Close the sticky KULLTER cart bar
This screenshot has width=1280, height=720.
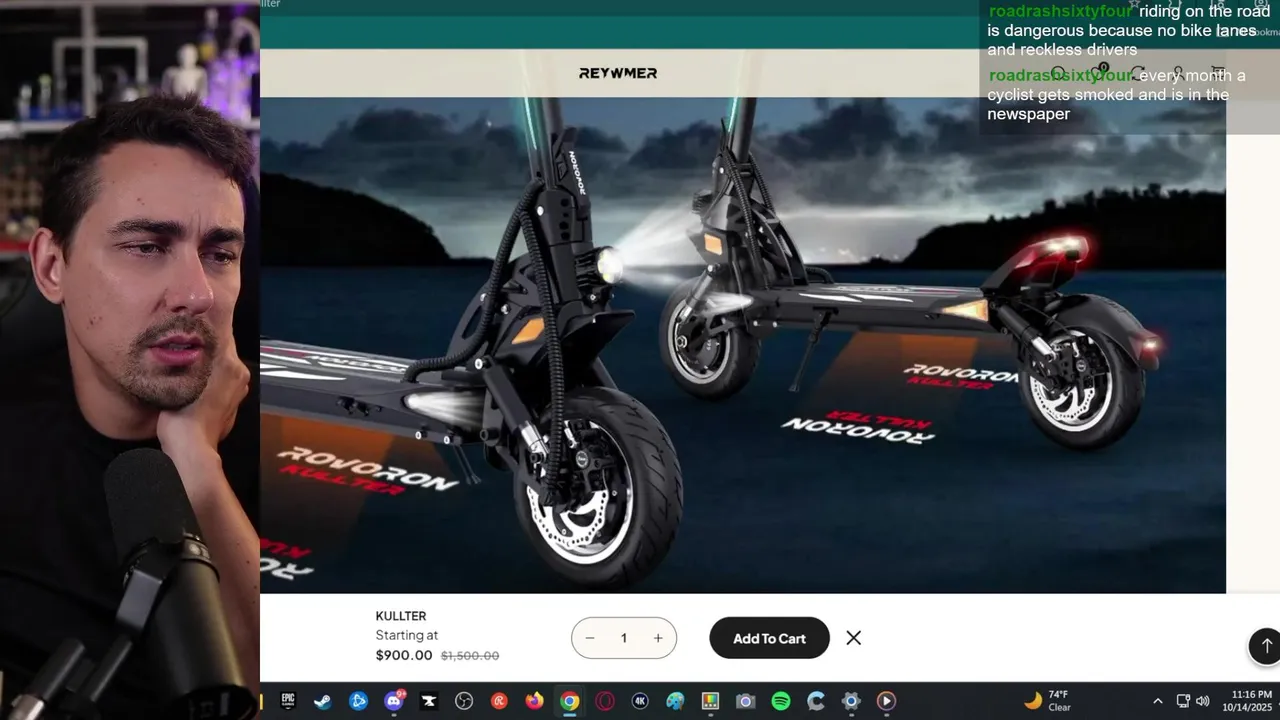(854, 638)
